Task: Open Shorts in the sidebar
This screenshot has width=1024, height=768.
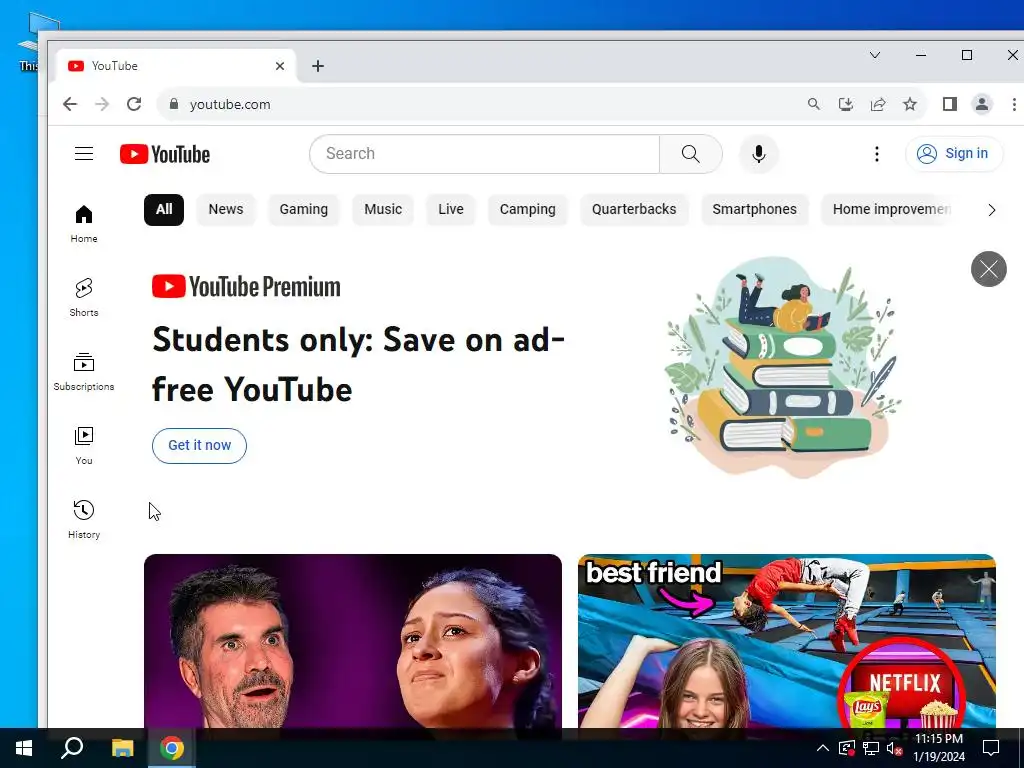Action: tap(84, 297)
